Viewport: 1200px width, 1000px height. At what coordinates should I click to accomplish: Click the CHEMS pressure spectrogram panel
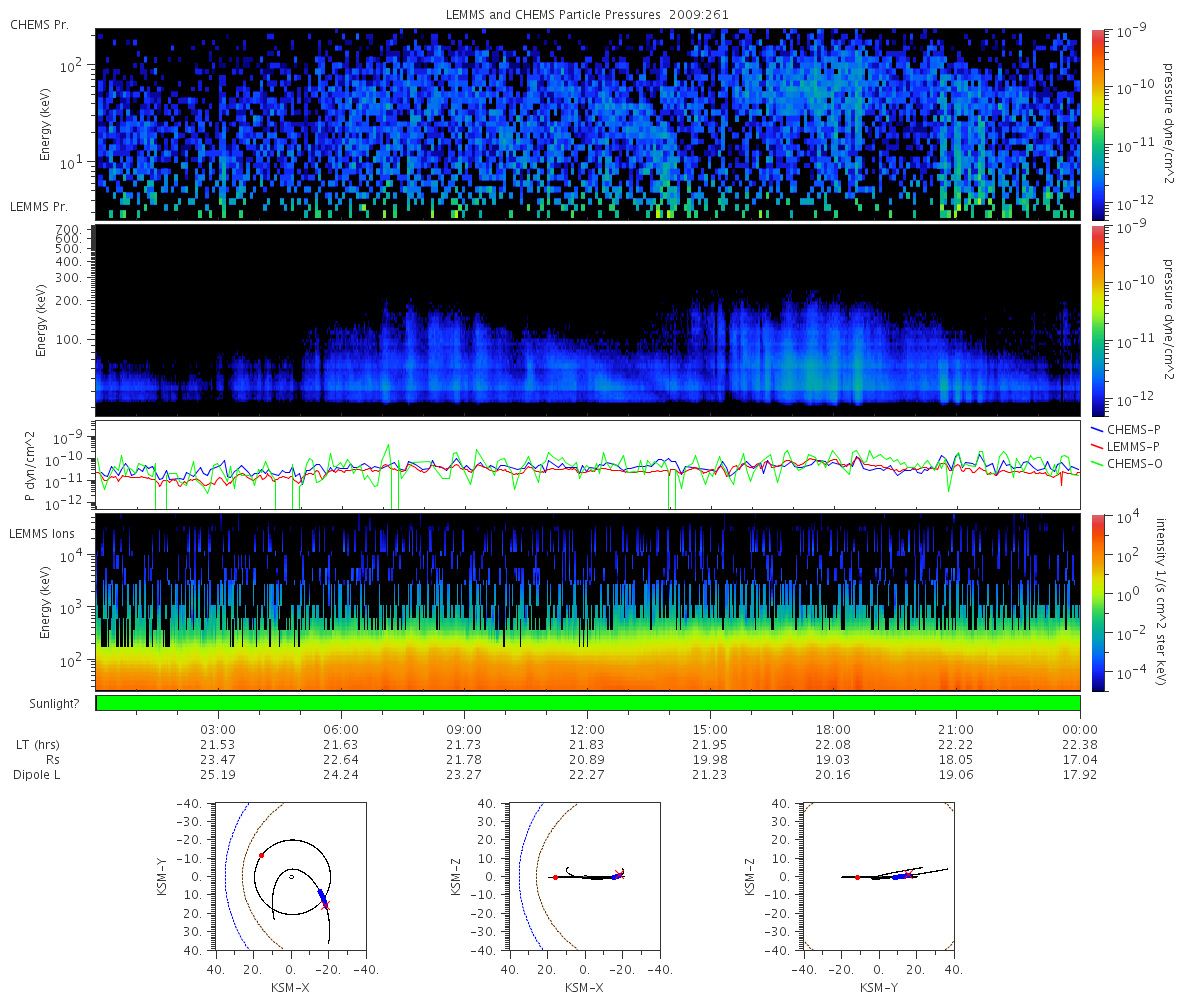point(588,124)
